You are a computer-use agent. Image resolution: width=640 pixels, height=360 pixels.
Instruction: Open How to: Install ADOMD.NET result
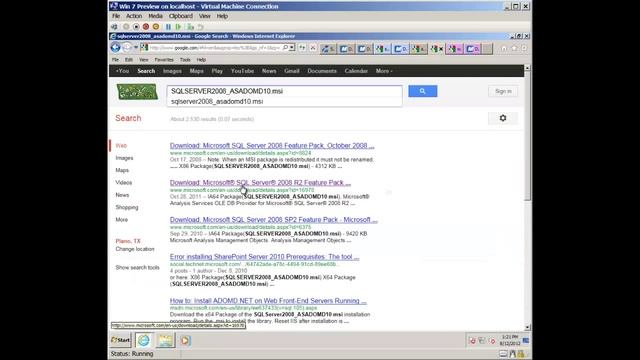pos(268,301)
